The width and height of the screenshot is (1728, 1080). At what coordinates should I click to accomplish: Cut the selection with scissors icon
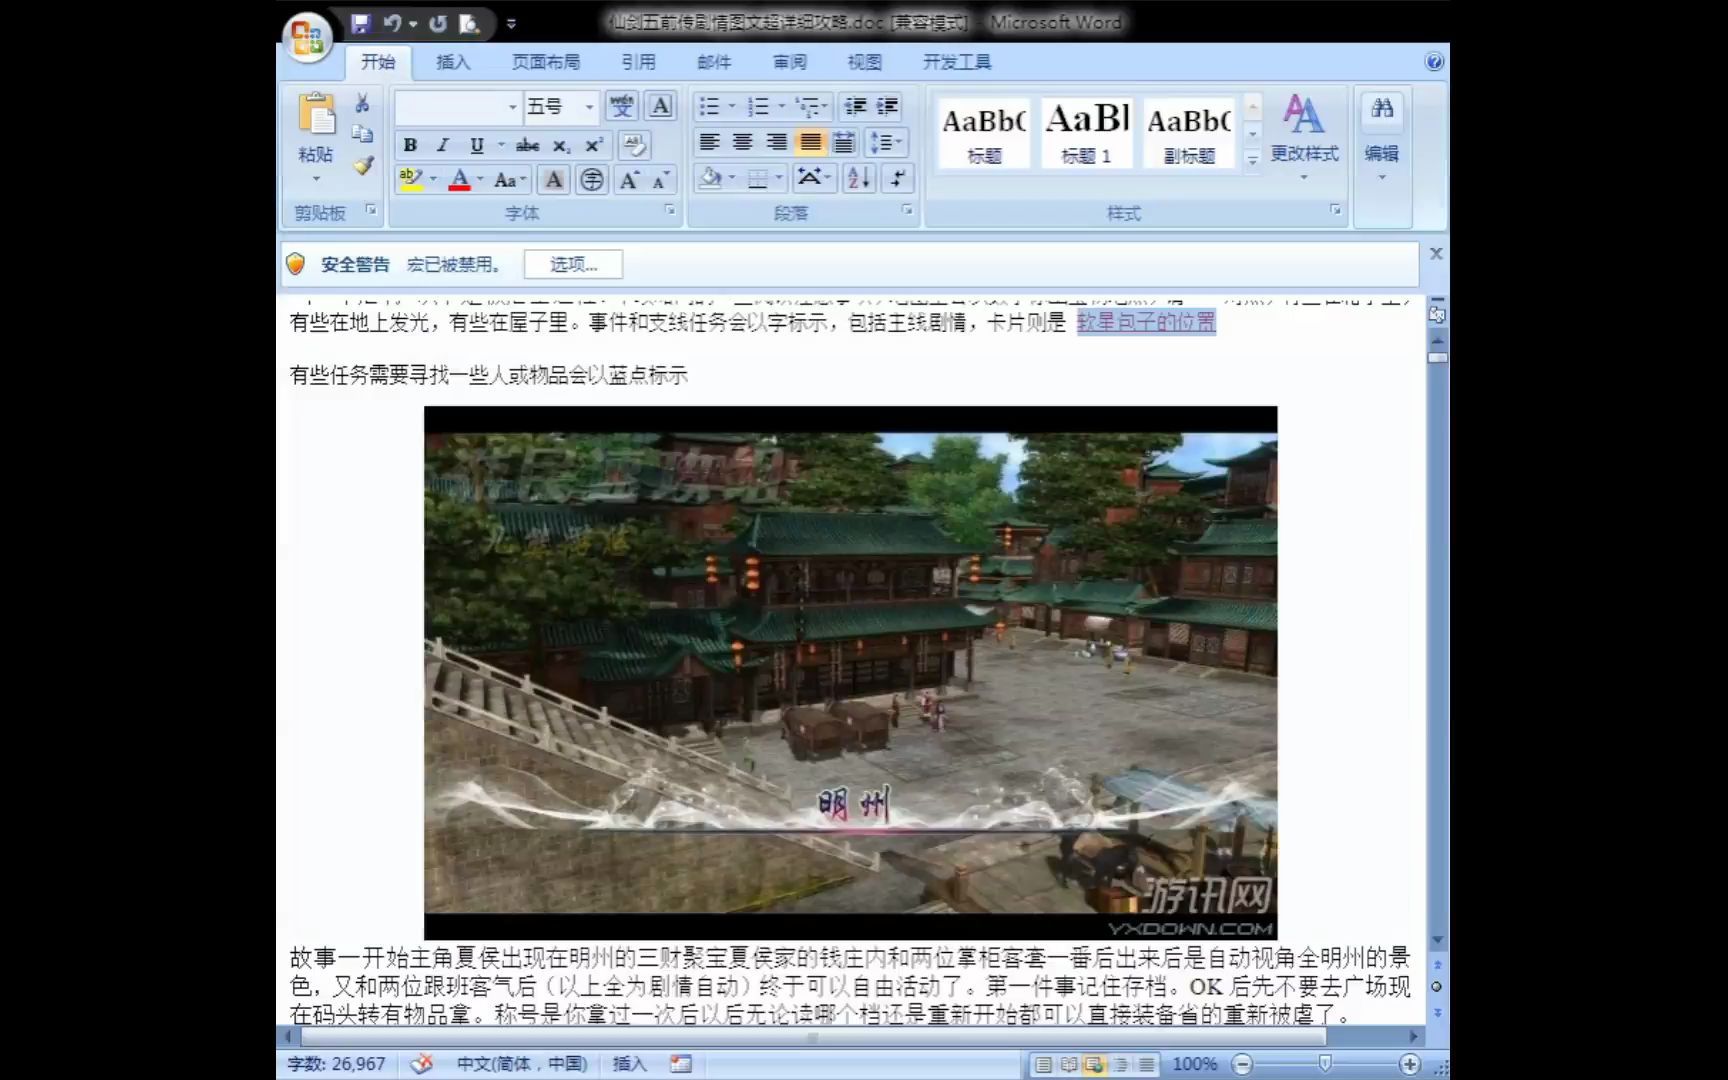(362, 103)
